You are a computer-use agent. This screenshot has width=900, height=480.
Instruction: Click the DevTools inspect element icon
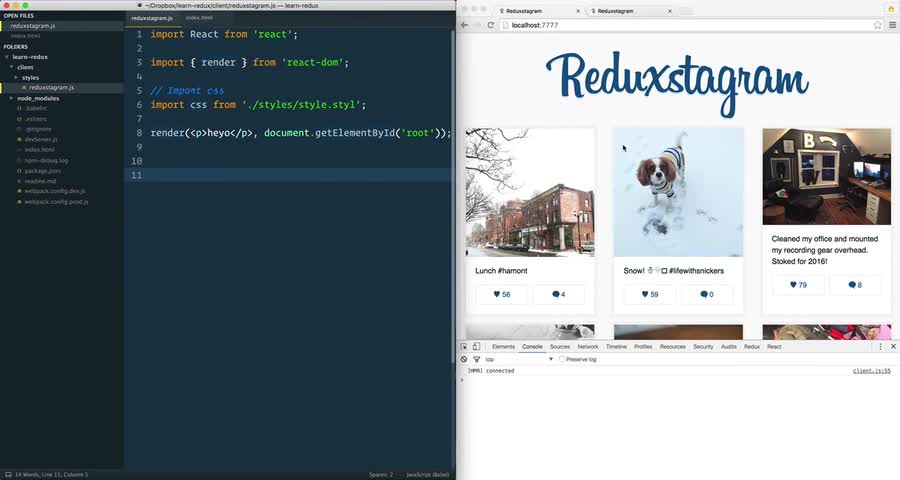464,347
